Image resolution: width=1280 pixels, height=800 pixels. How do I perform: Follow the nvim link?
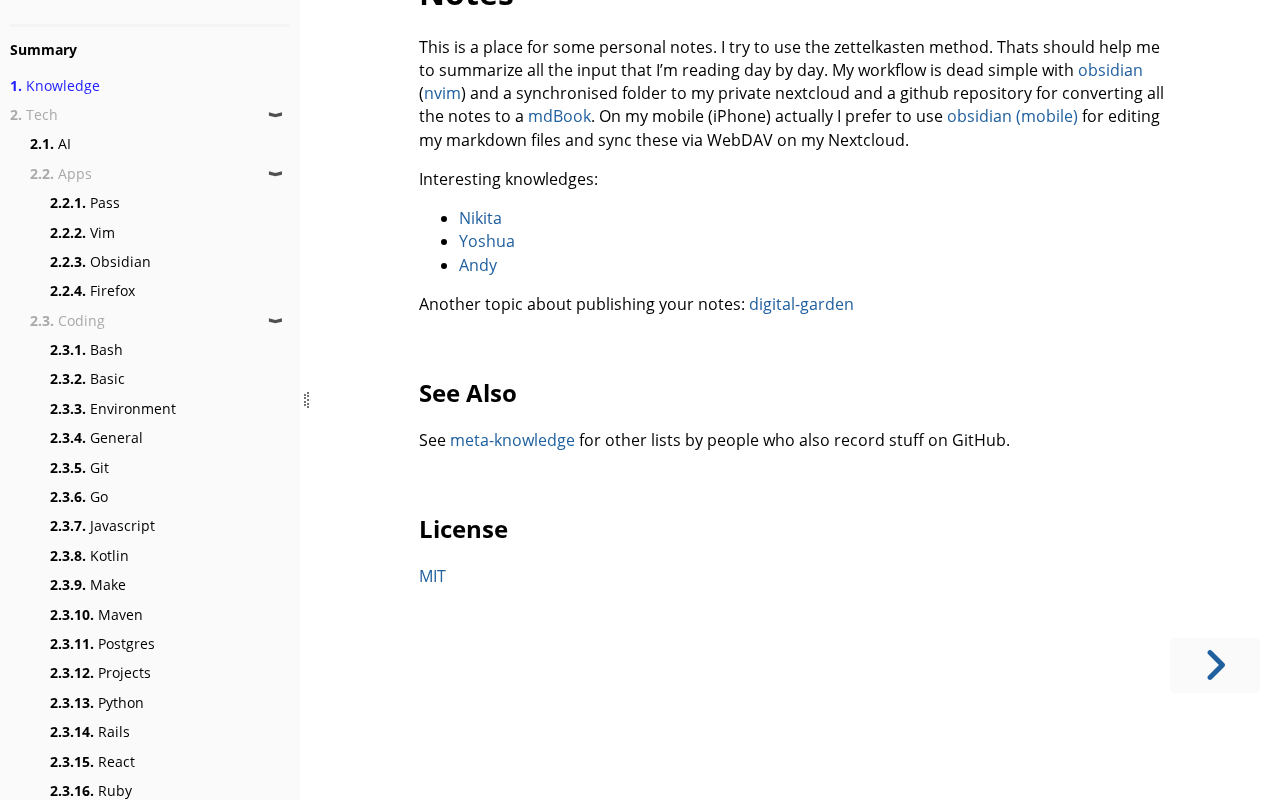coord(442,94)
